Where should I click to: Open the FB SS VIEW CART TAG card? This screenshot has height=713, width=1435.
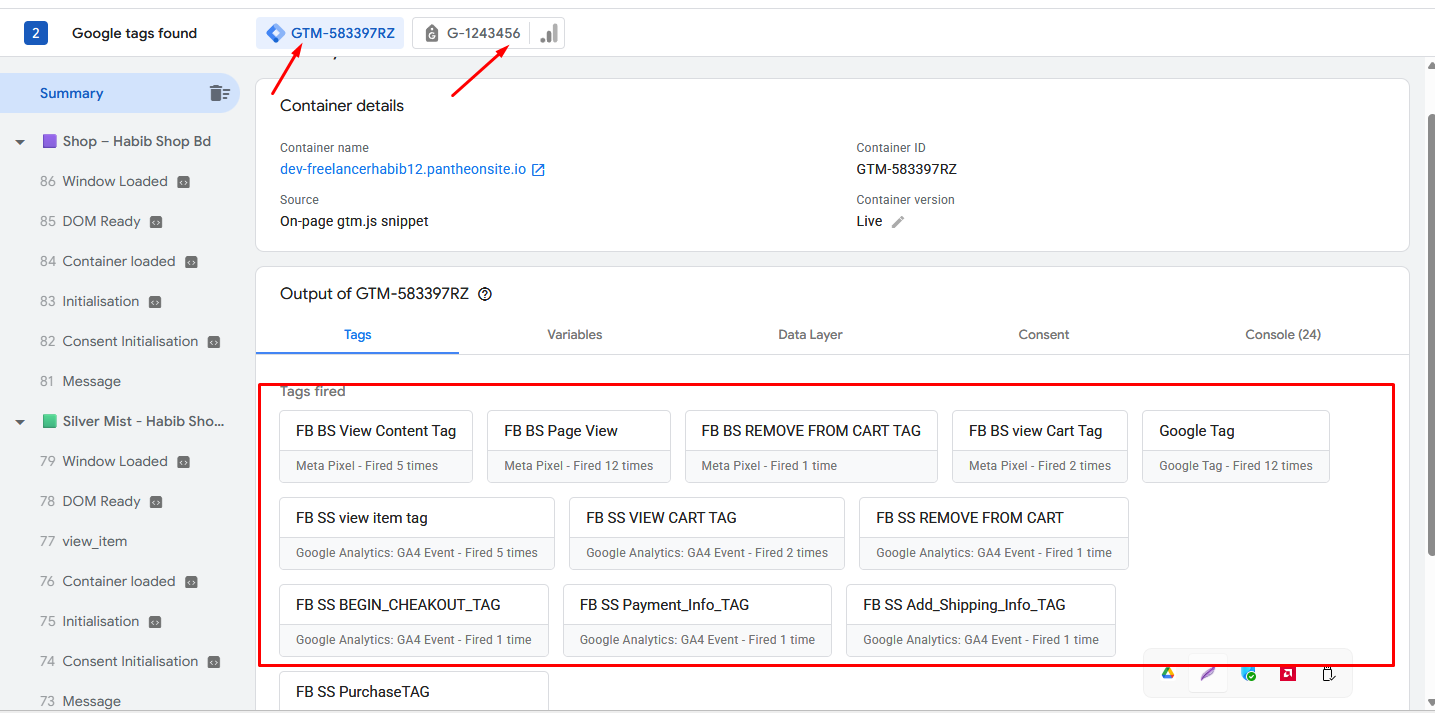707,533
